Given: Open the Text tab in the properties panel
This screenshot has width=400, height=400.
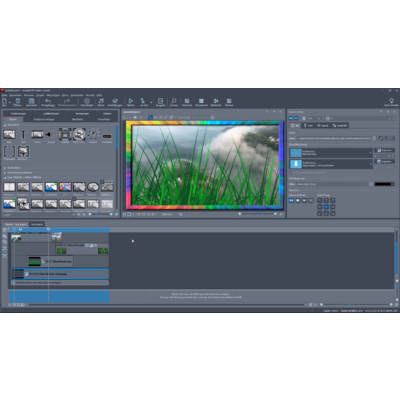Looking at the screenshot, I should click(x=308, y=126).
